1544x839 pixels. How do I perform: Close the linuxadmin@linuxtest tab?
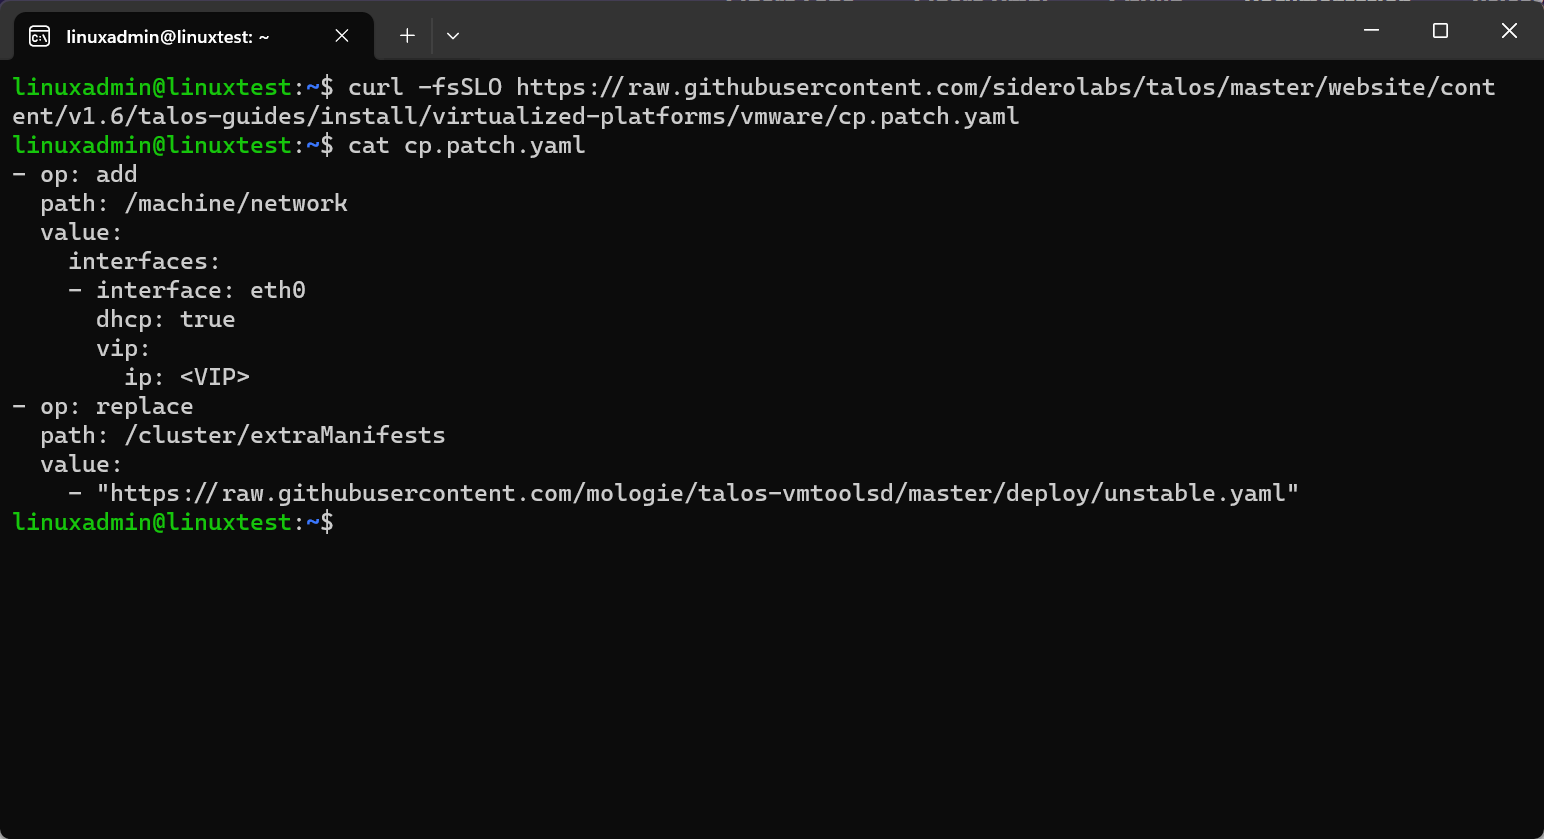tap(342, 36)
